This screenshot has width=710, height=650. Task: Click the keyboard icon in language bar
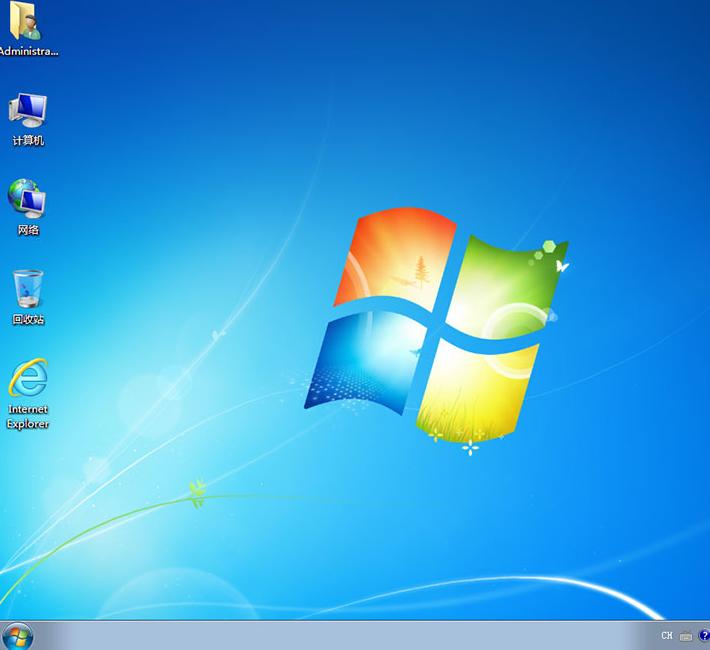pos(685,636)
